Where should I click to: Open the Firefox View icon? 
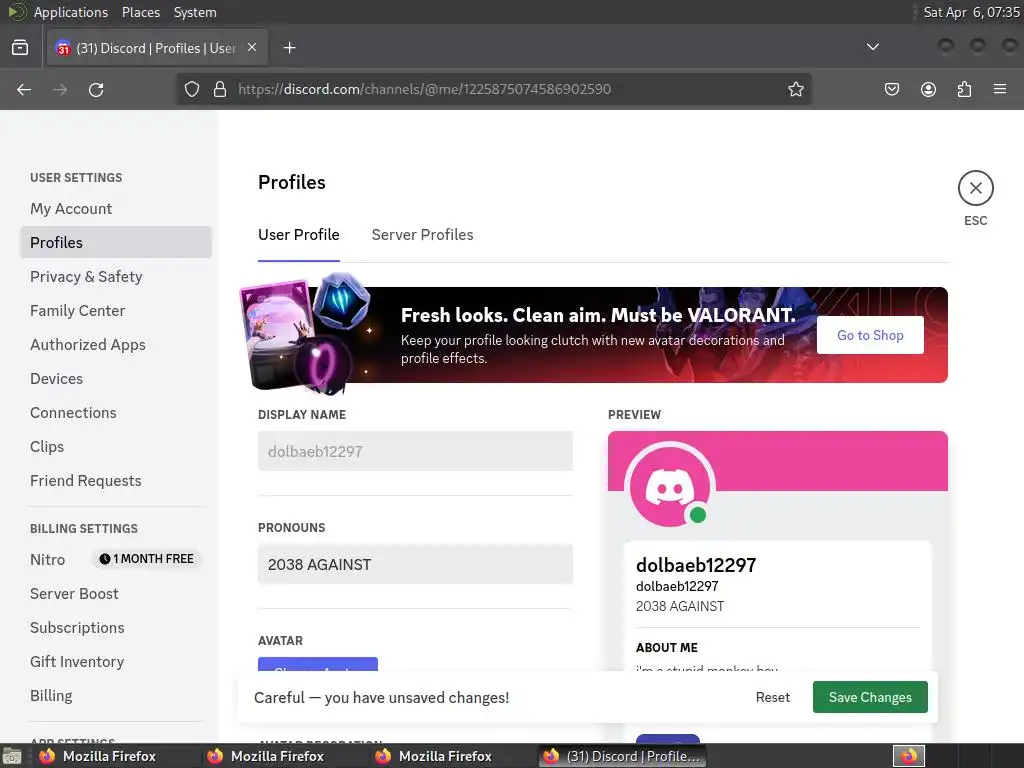coord(20,48)
